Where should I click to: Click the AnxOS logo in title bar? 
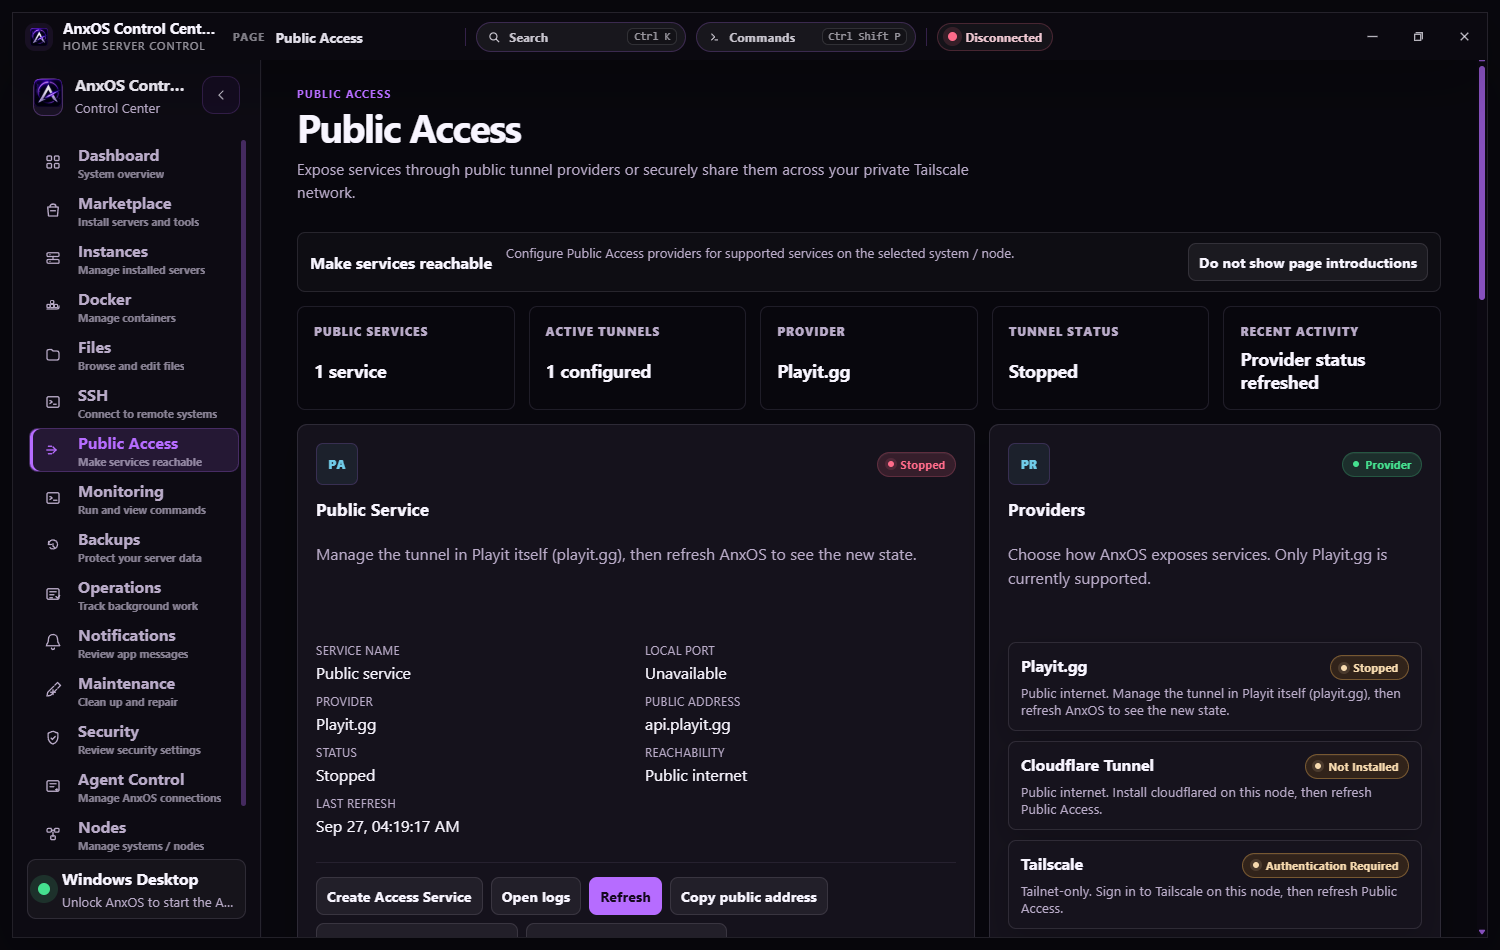39,37
